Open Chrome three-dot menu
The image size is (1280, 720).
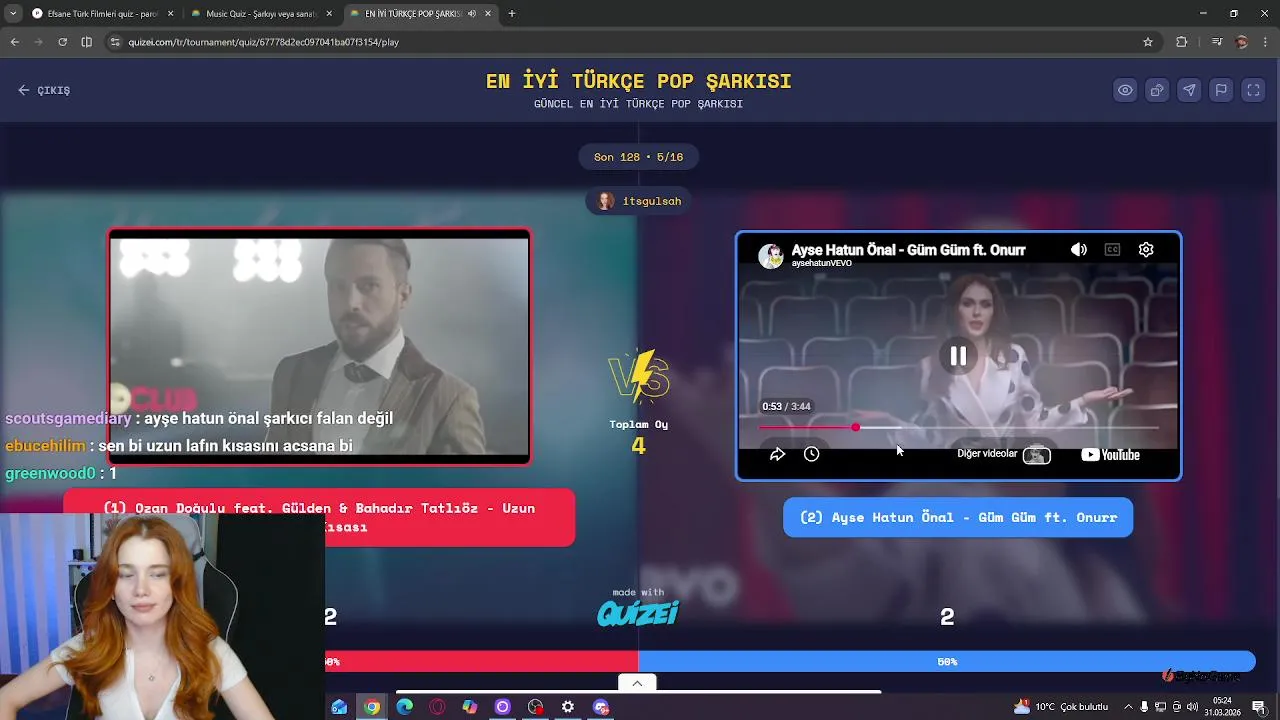coord(1265,42)
